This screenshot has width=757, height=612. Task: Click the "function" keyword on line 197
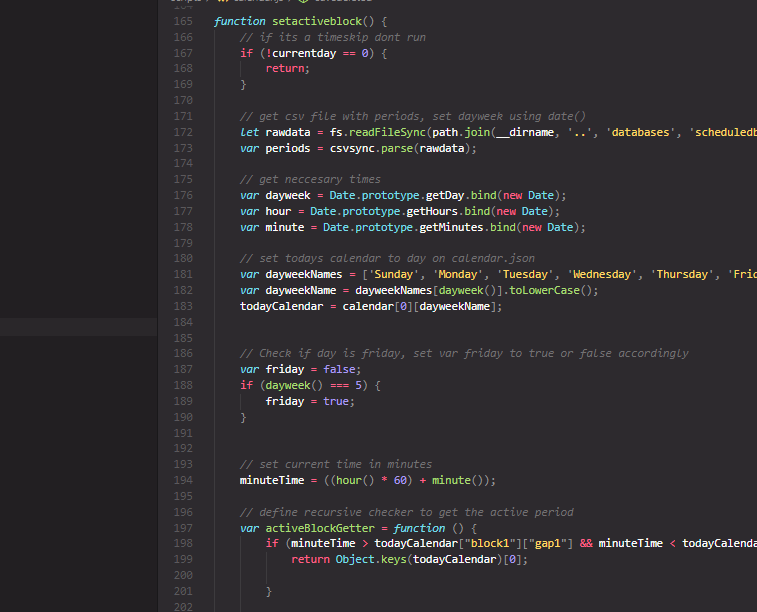pyautogui.click(x=419, y=529)
